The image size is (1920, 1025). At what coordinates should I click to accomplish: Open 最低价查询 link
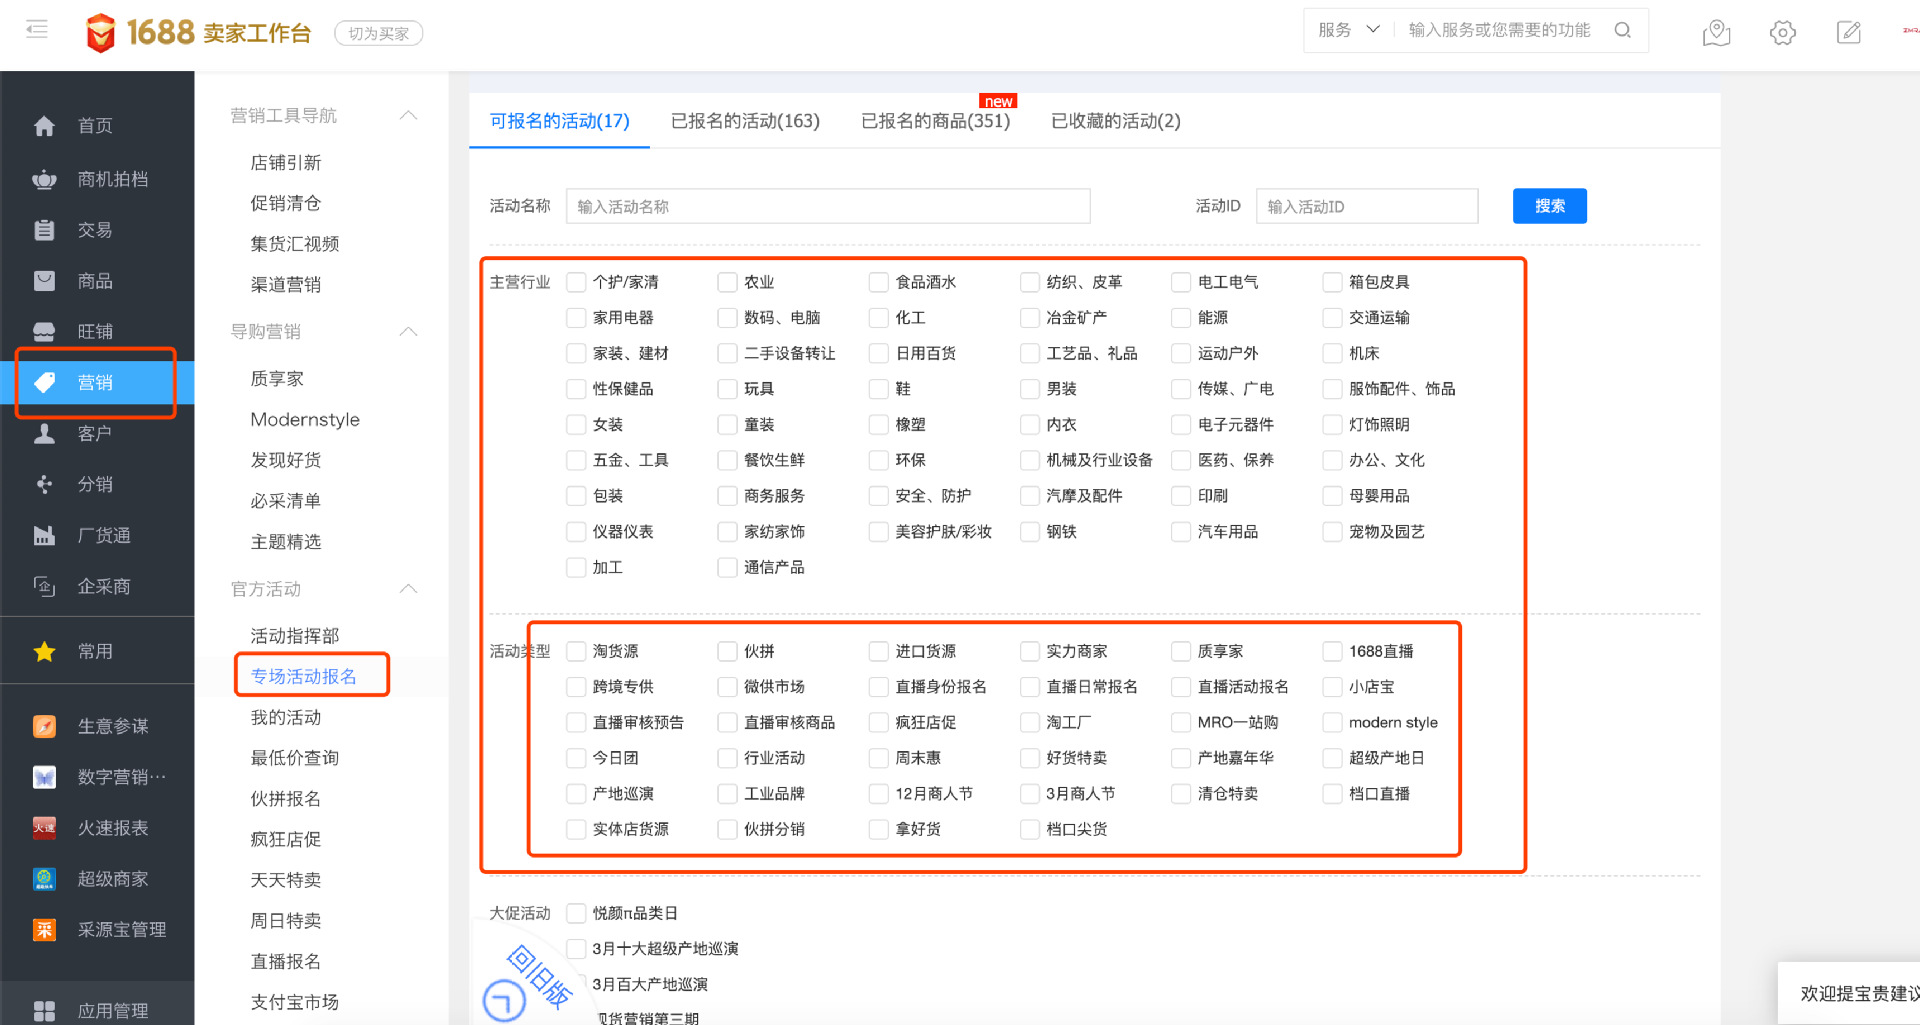coord(295,758)
